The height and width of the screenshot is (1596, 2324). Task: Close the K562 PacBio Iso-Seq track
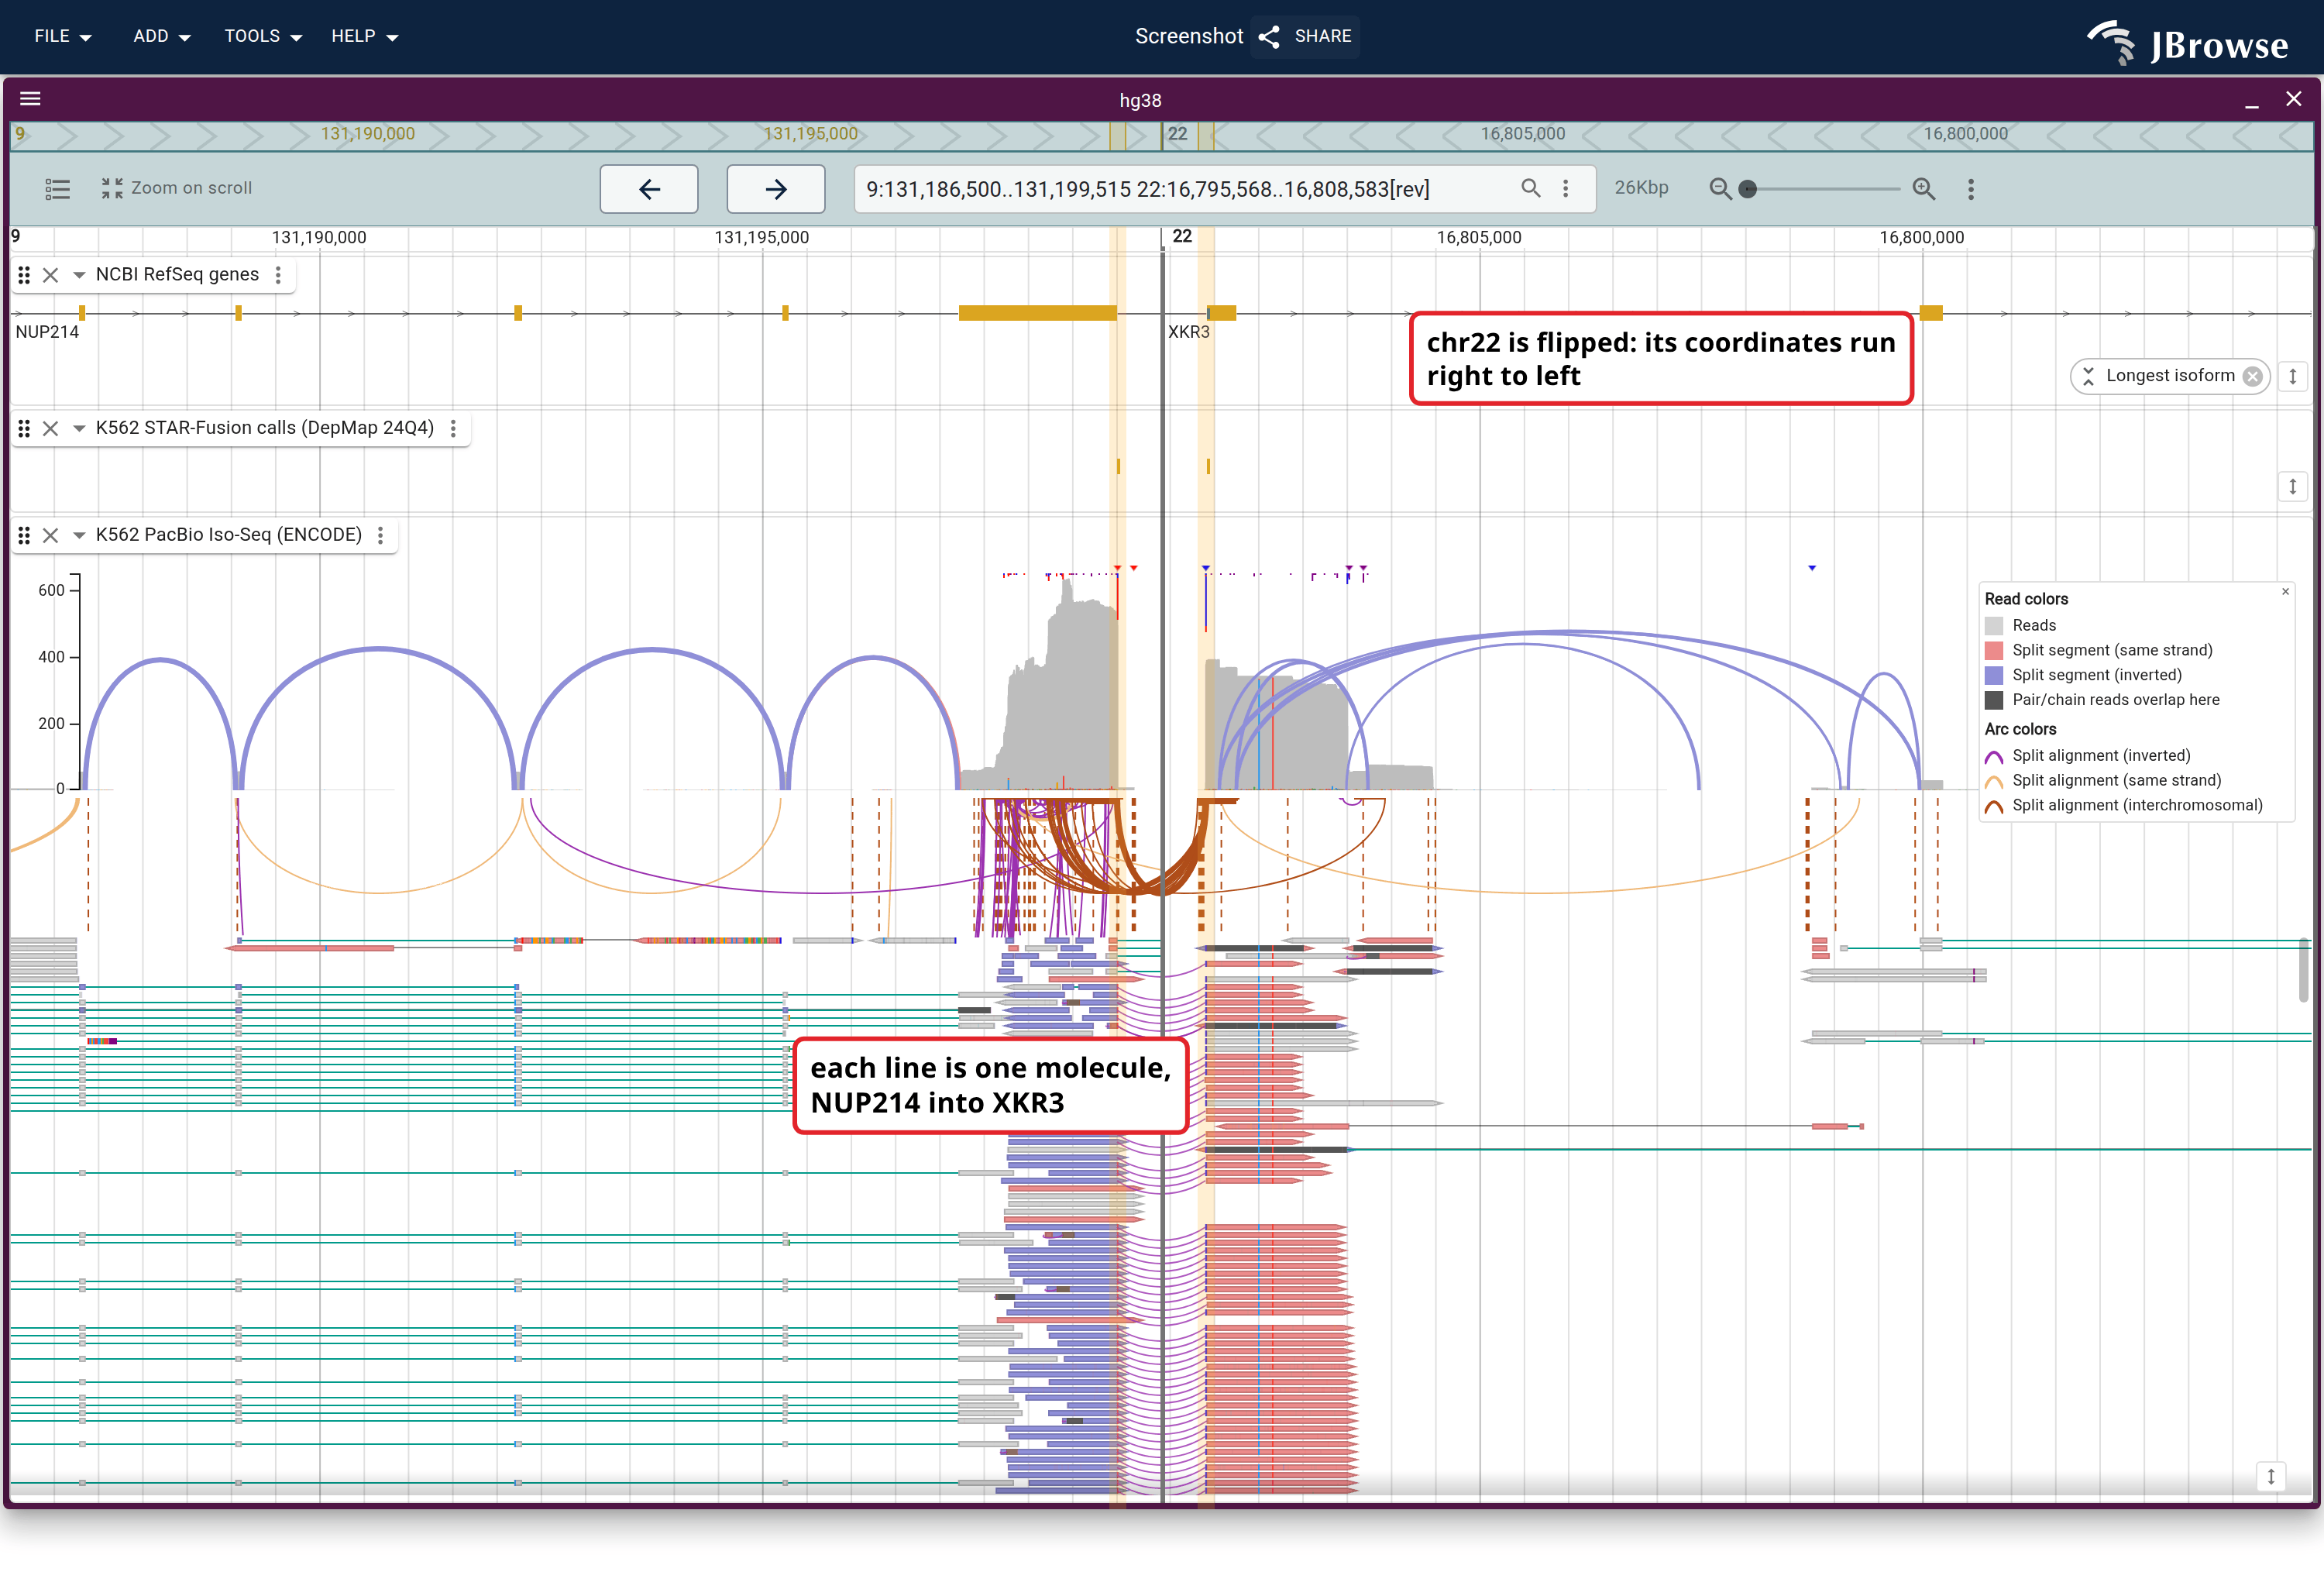[x=51, y=536]
